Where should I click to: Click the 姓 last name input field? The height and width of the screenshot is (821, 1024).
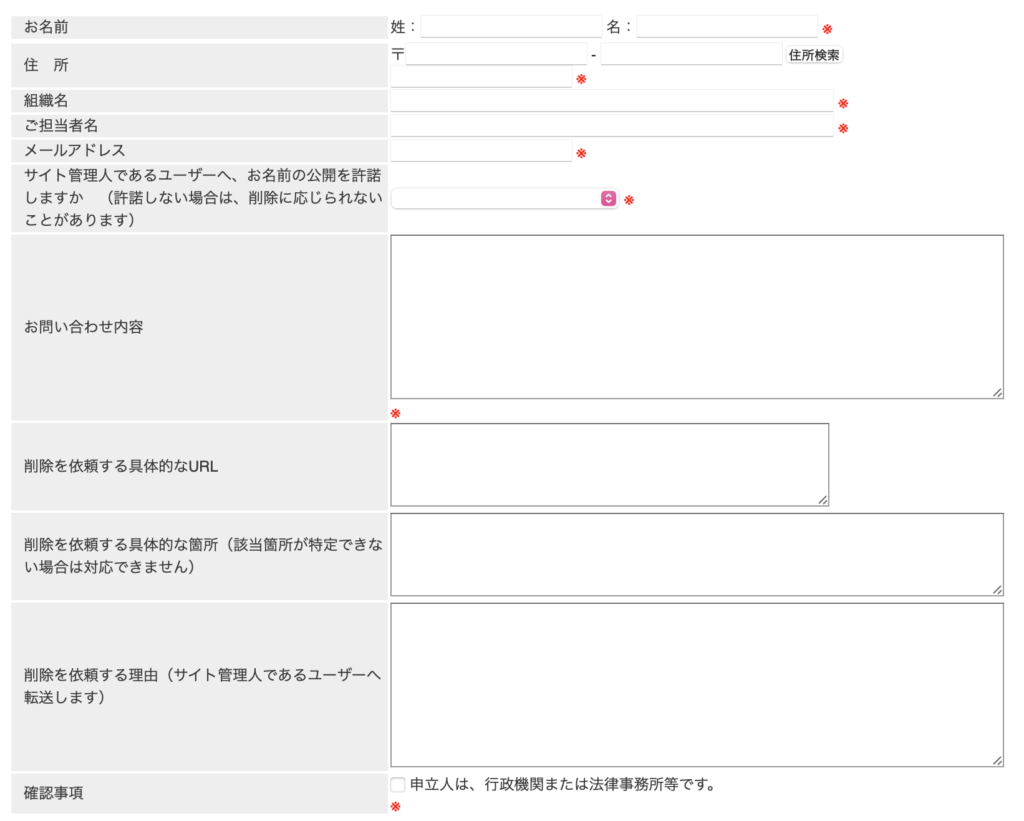[510, 25]
